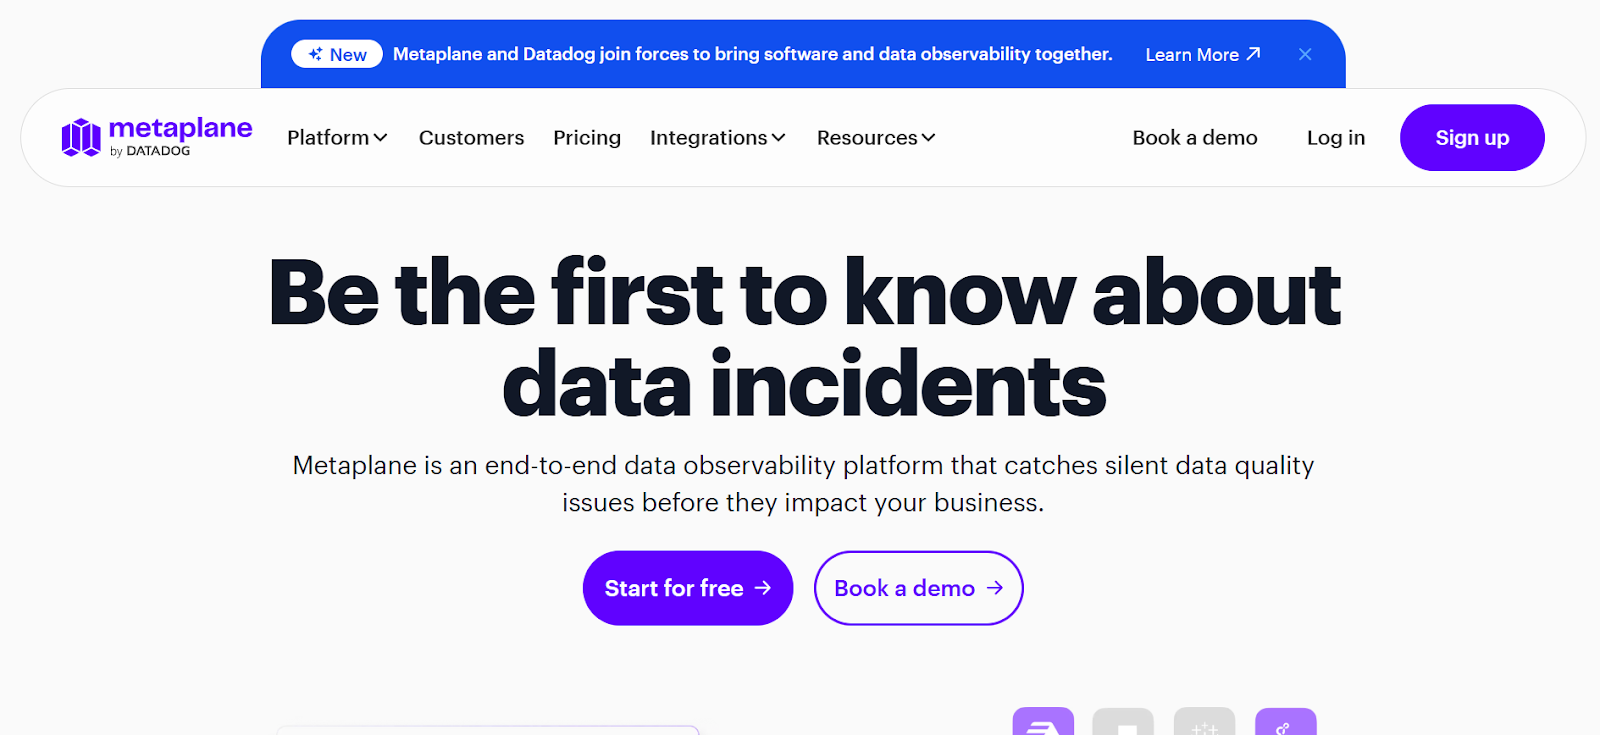Follow the Learn More link
The width and height of the screenshot is (1600, 735).
(x=1191, y=54)
